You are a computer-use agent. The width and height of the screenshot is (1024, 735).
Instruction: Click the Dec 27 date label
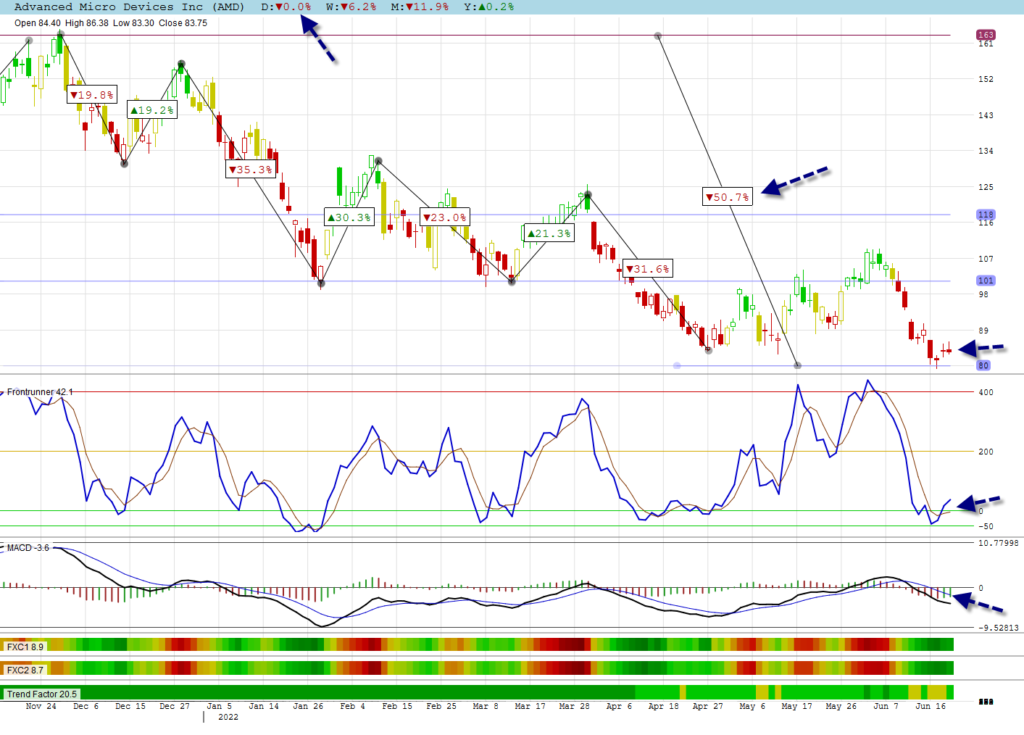pos(174,706)
